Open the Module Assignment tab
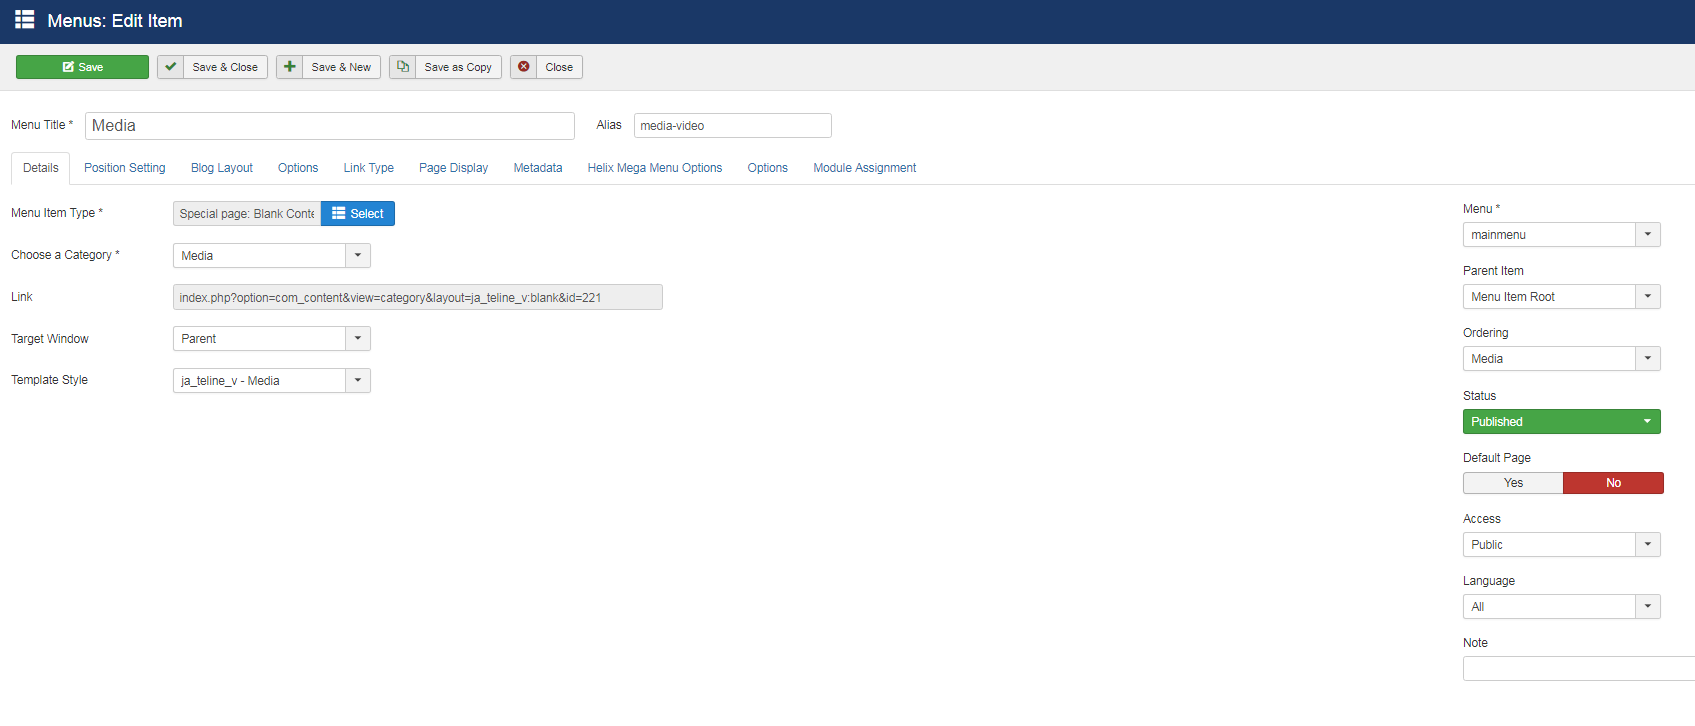Viewport: 1695px width, 726px height. pos(865,168)
